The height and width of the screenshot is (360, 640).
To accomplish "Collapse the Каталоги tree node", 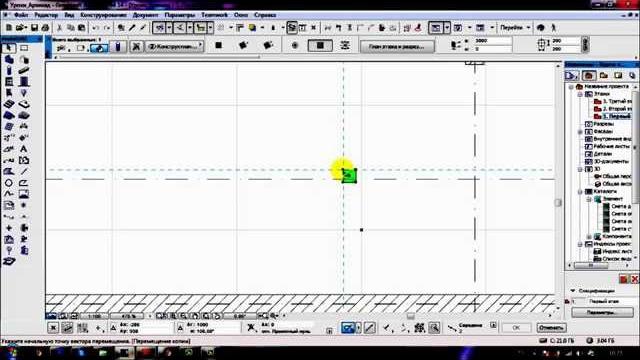I will pyautogui.click(x=580, y=191).
